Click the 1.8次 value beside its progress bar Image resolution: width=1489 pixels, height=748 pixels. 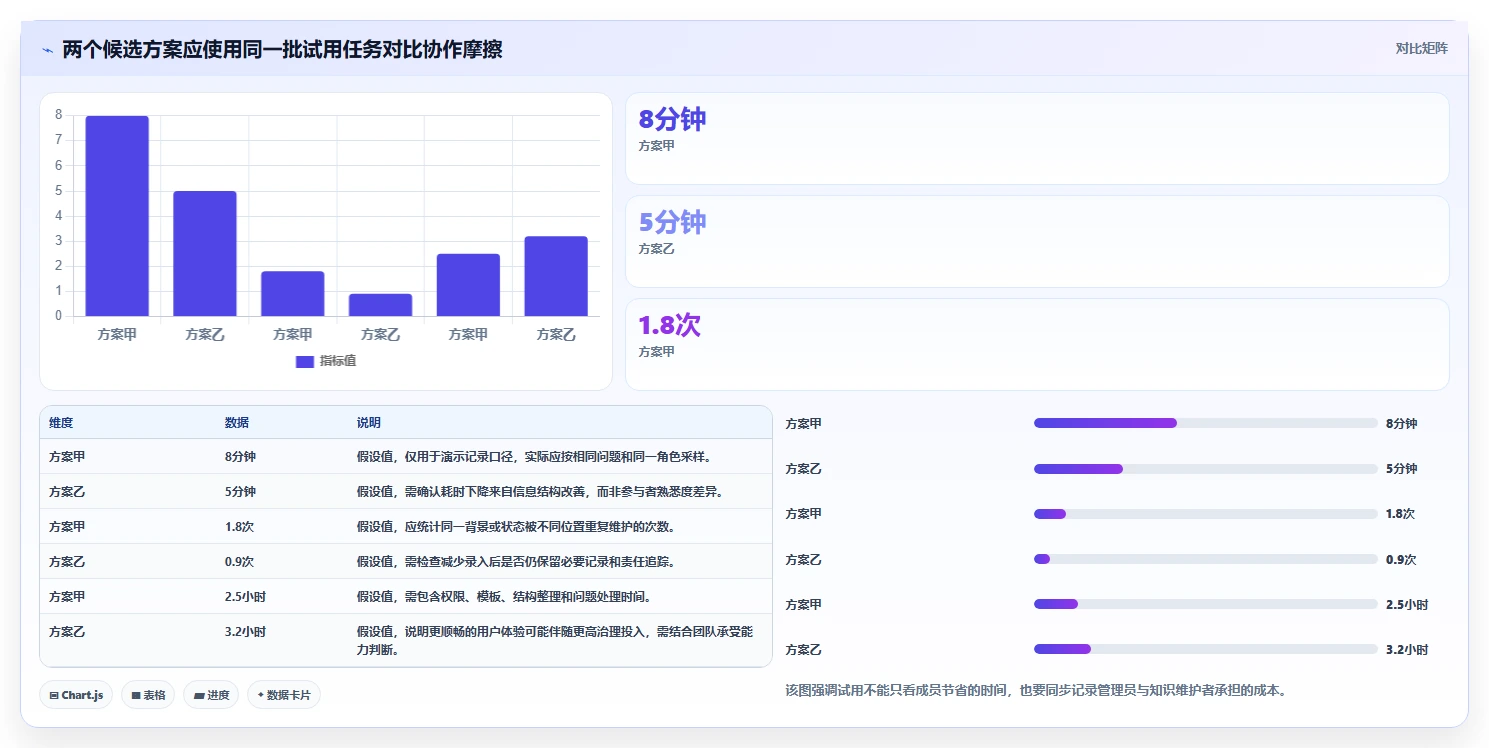coord(1401,514)
